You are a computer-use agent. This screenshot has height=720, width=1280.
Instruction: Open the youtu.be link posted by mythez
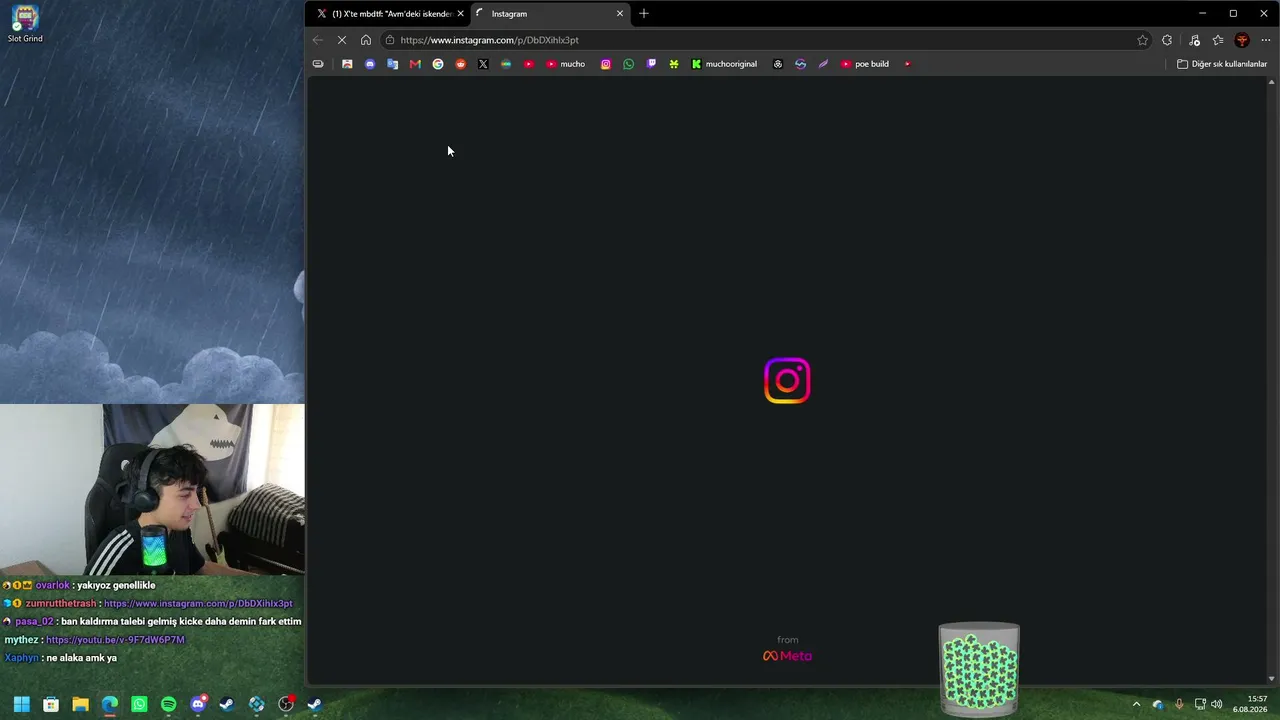115,640
